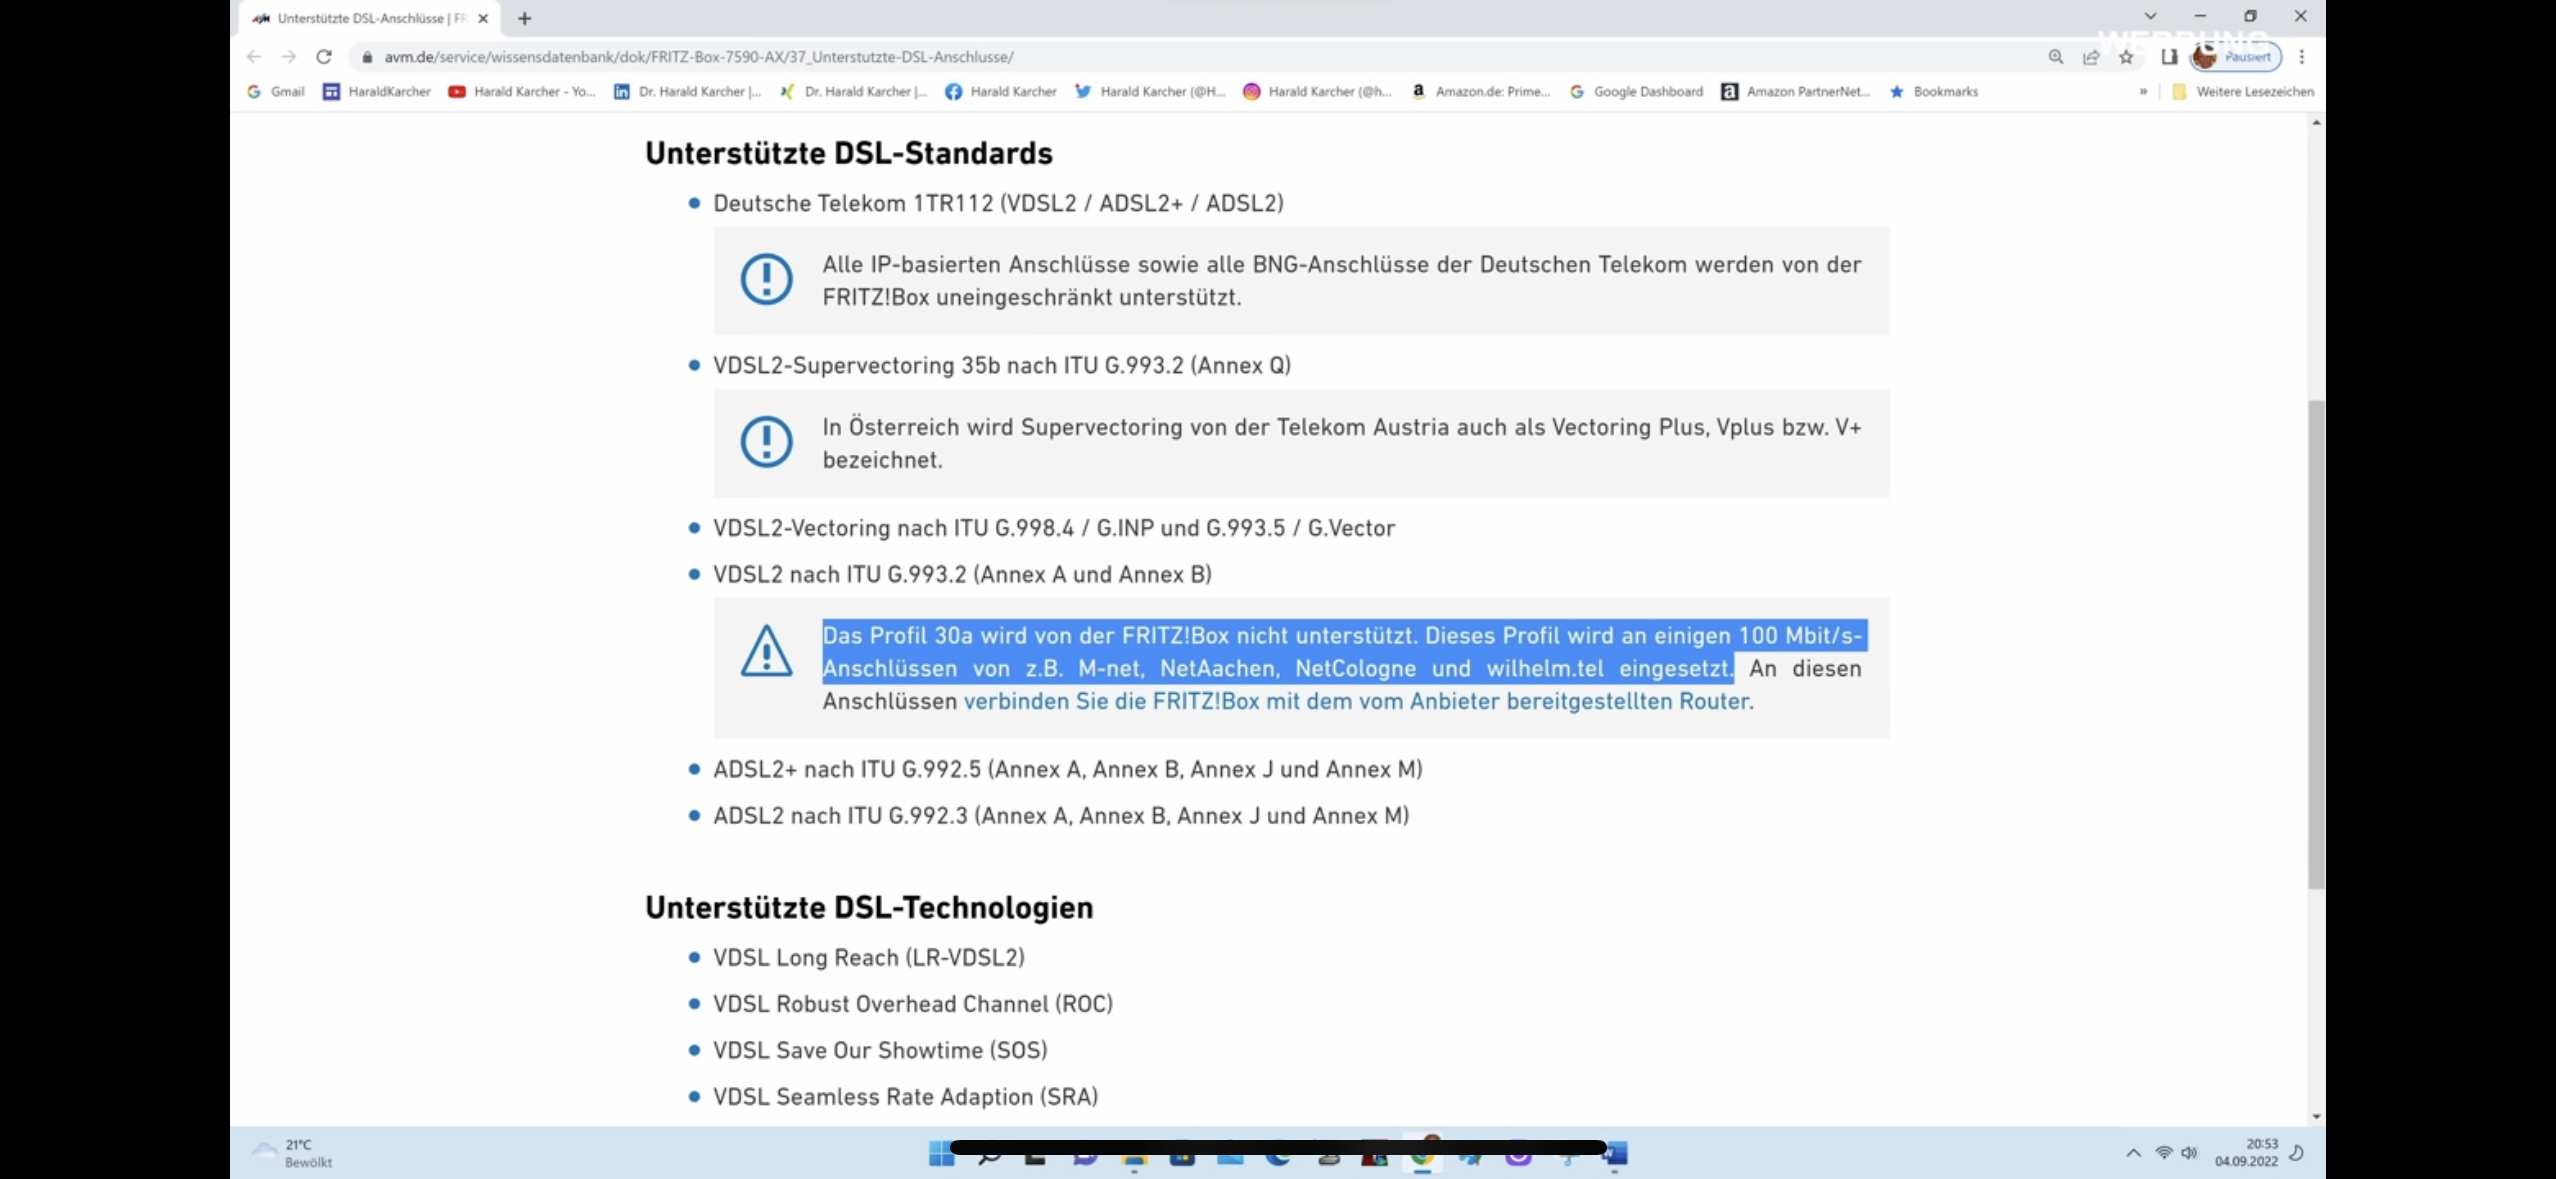Click the page vertical scrollbar thumb
The height and width of the screenshot is (1179, 2556).
click(2316, 644)
